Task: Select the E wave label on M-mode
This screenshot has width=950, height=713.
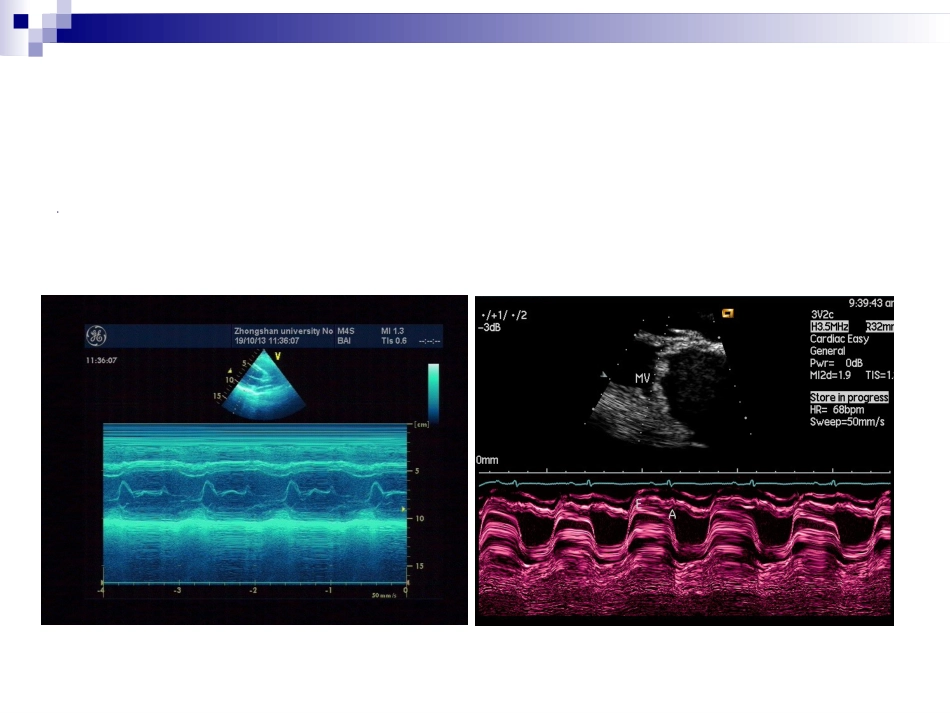Action: pos(638,503)
